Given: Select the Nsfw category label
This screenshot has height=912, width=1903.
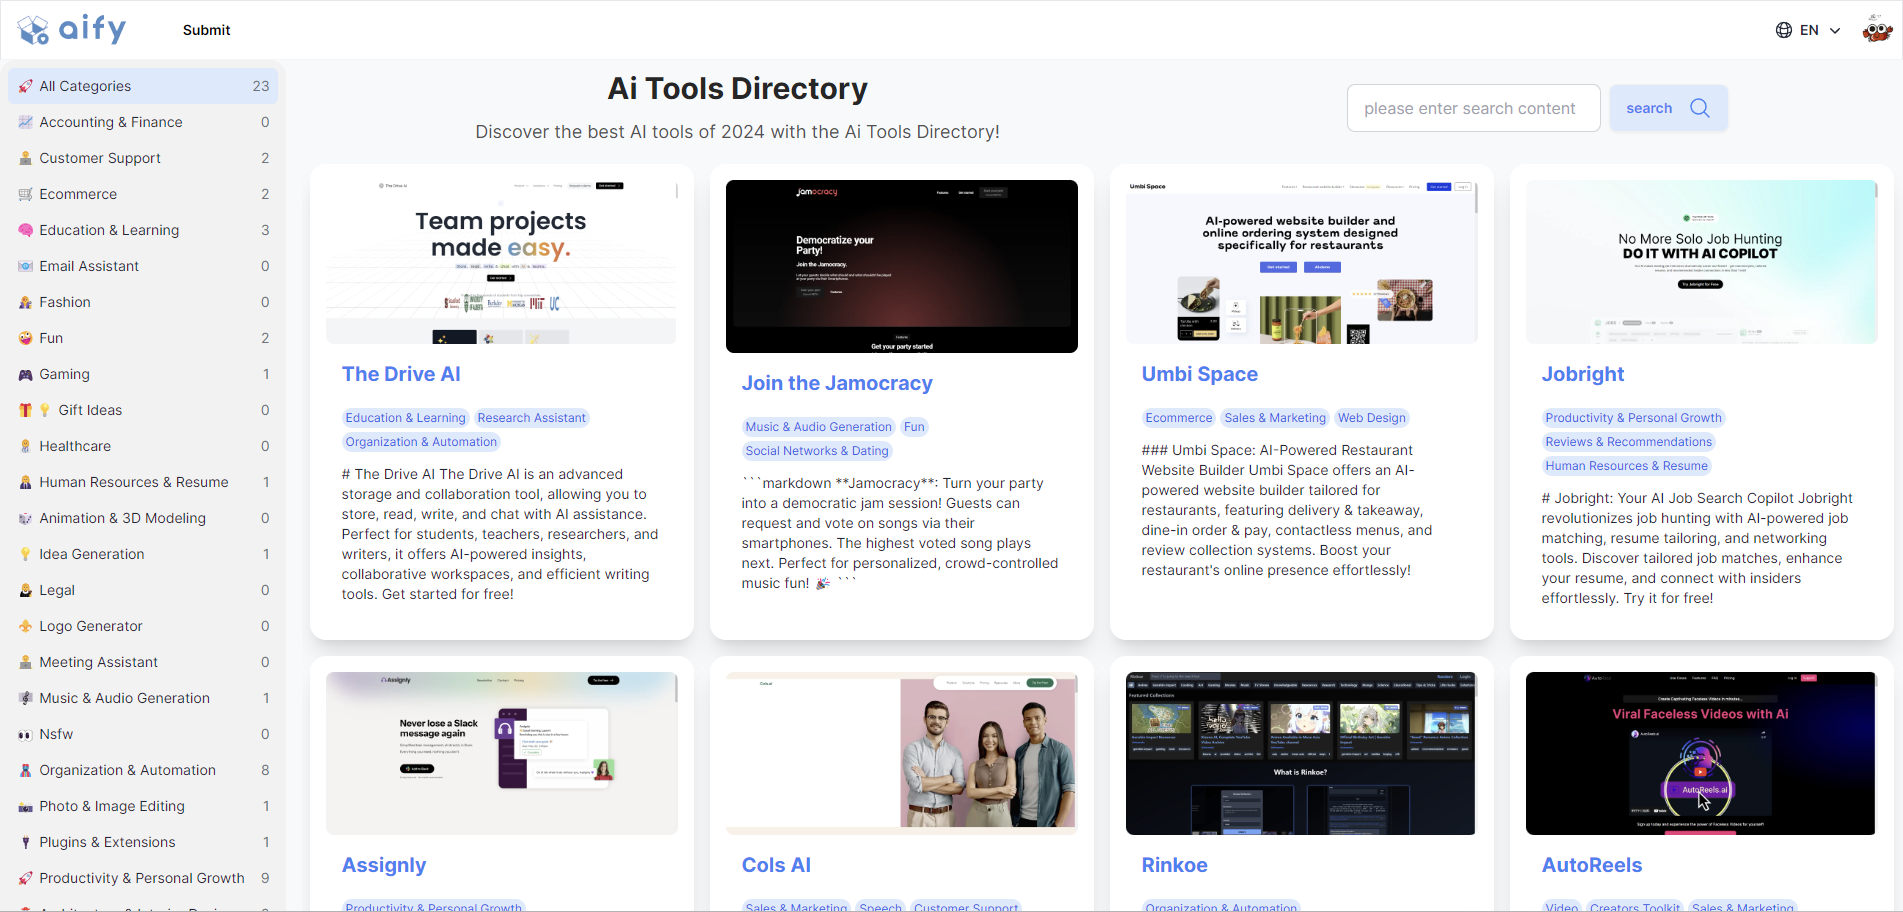Looking at the screenshot, I should [56, 734].
